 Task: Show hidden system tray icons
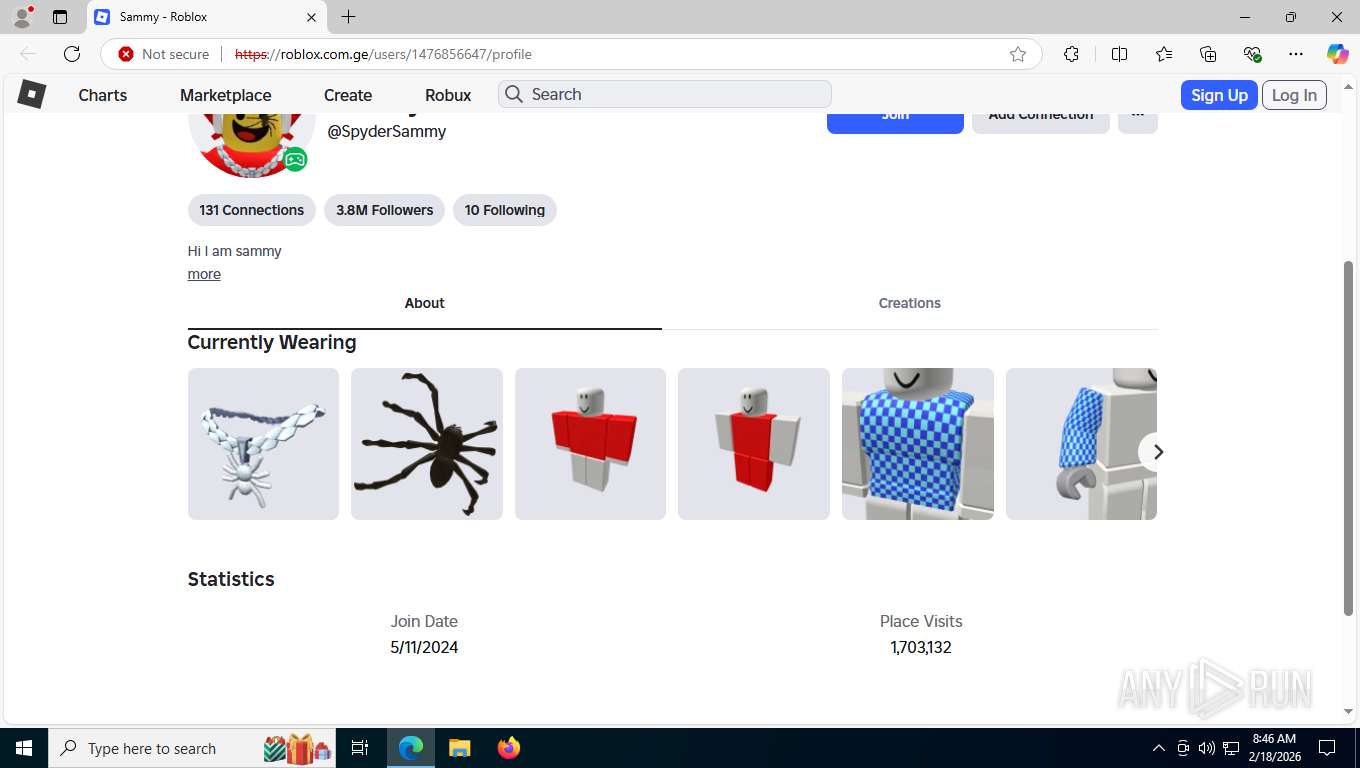click(1159, 748)
